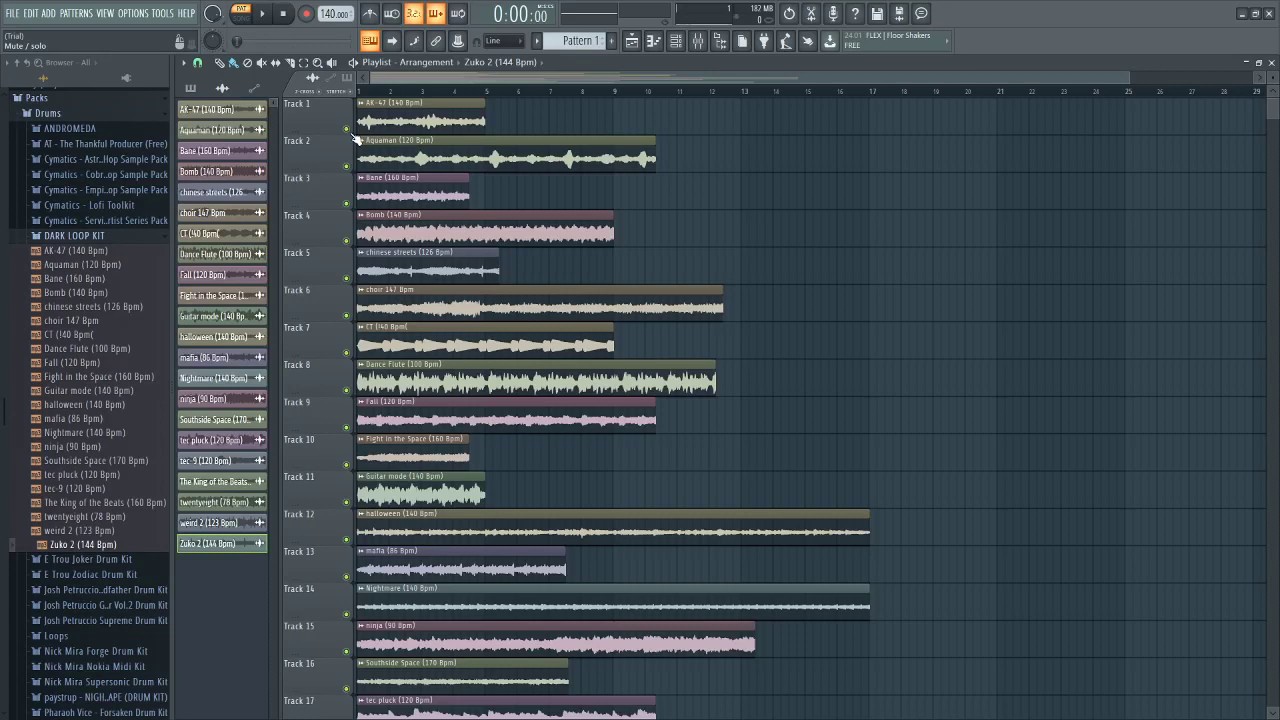Open the EDIT menu

click(31, 13)
